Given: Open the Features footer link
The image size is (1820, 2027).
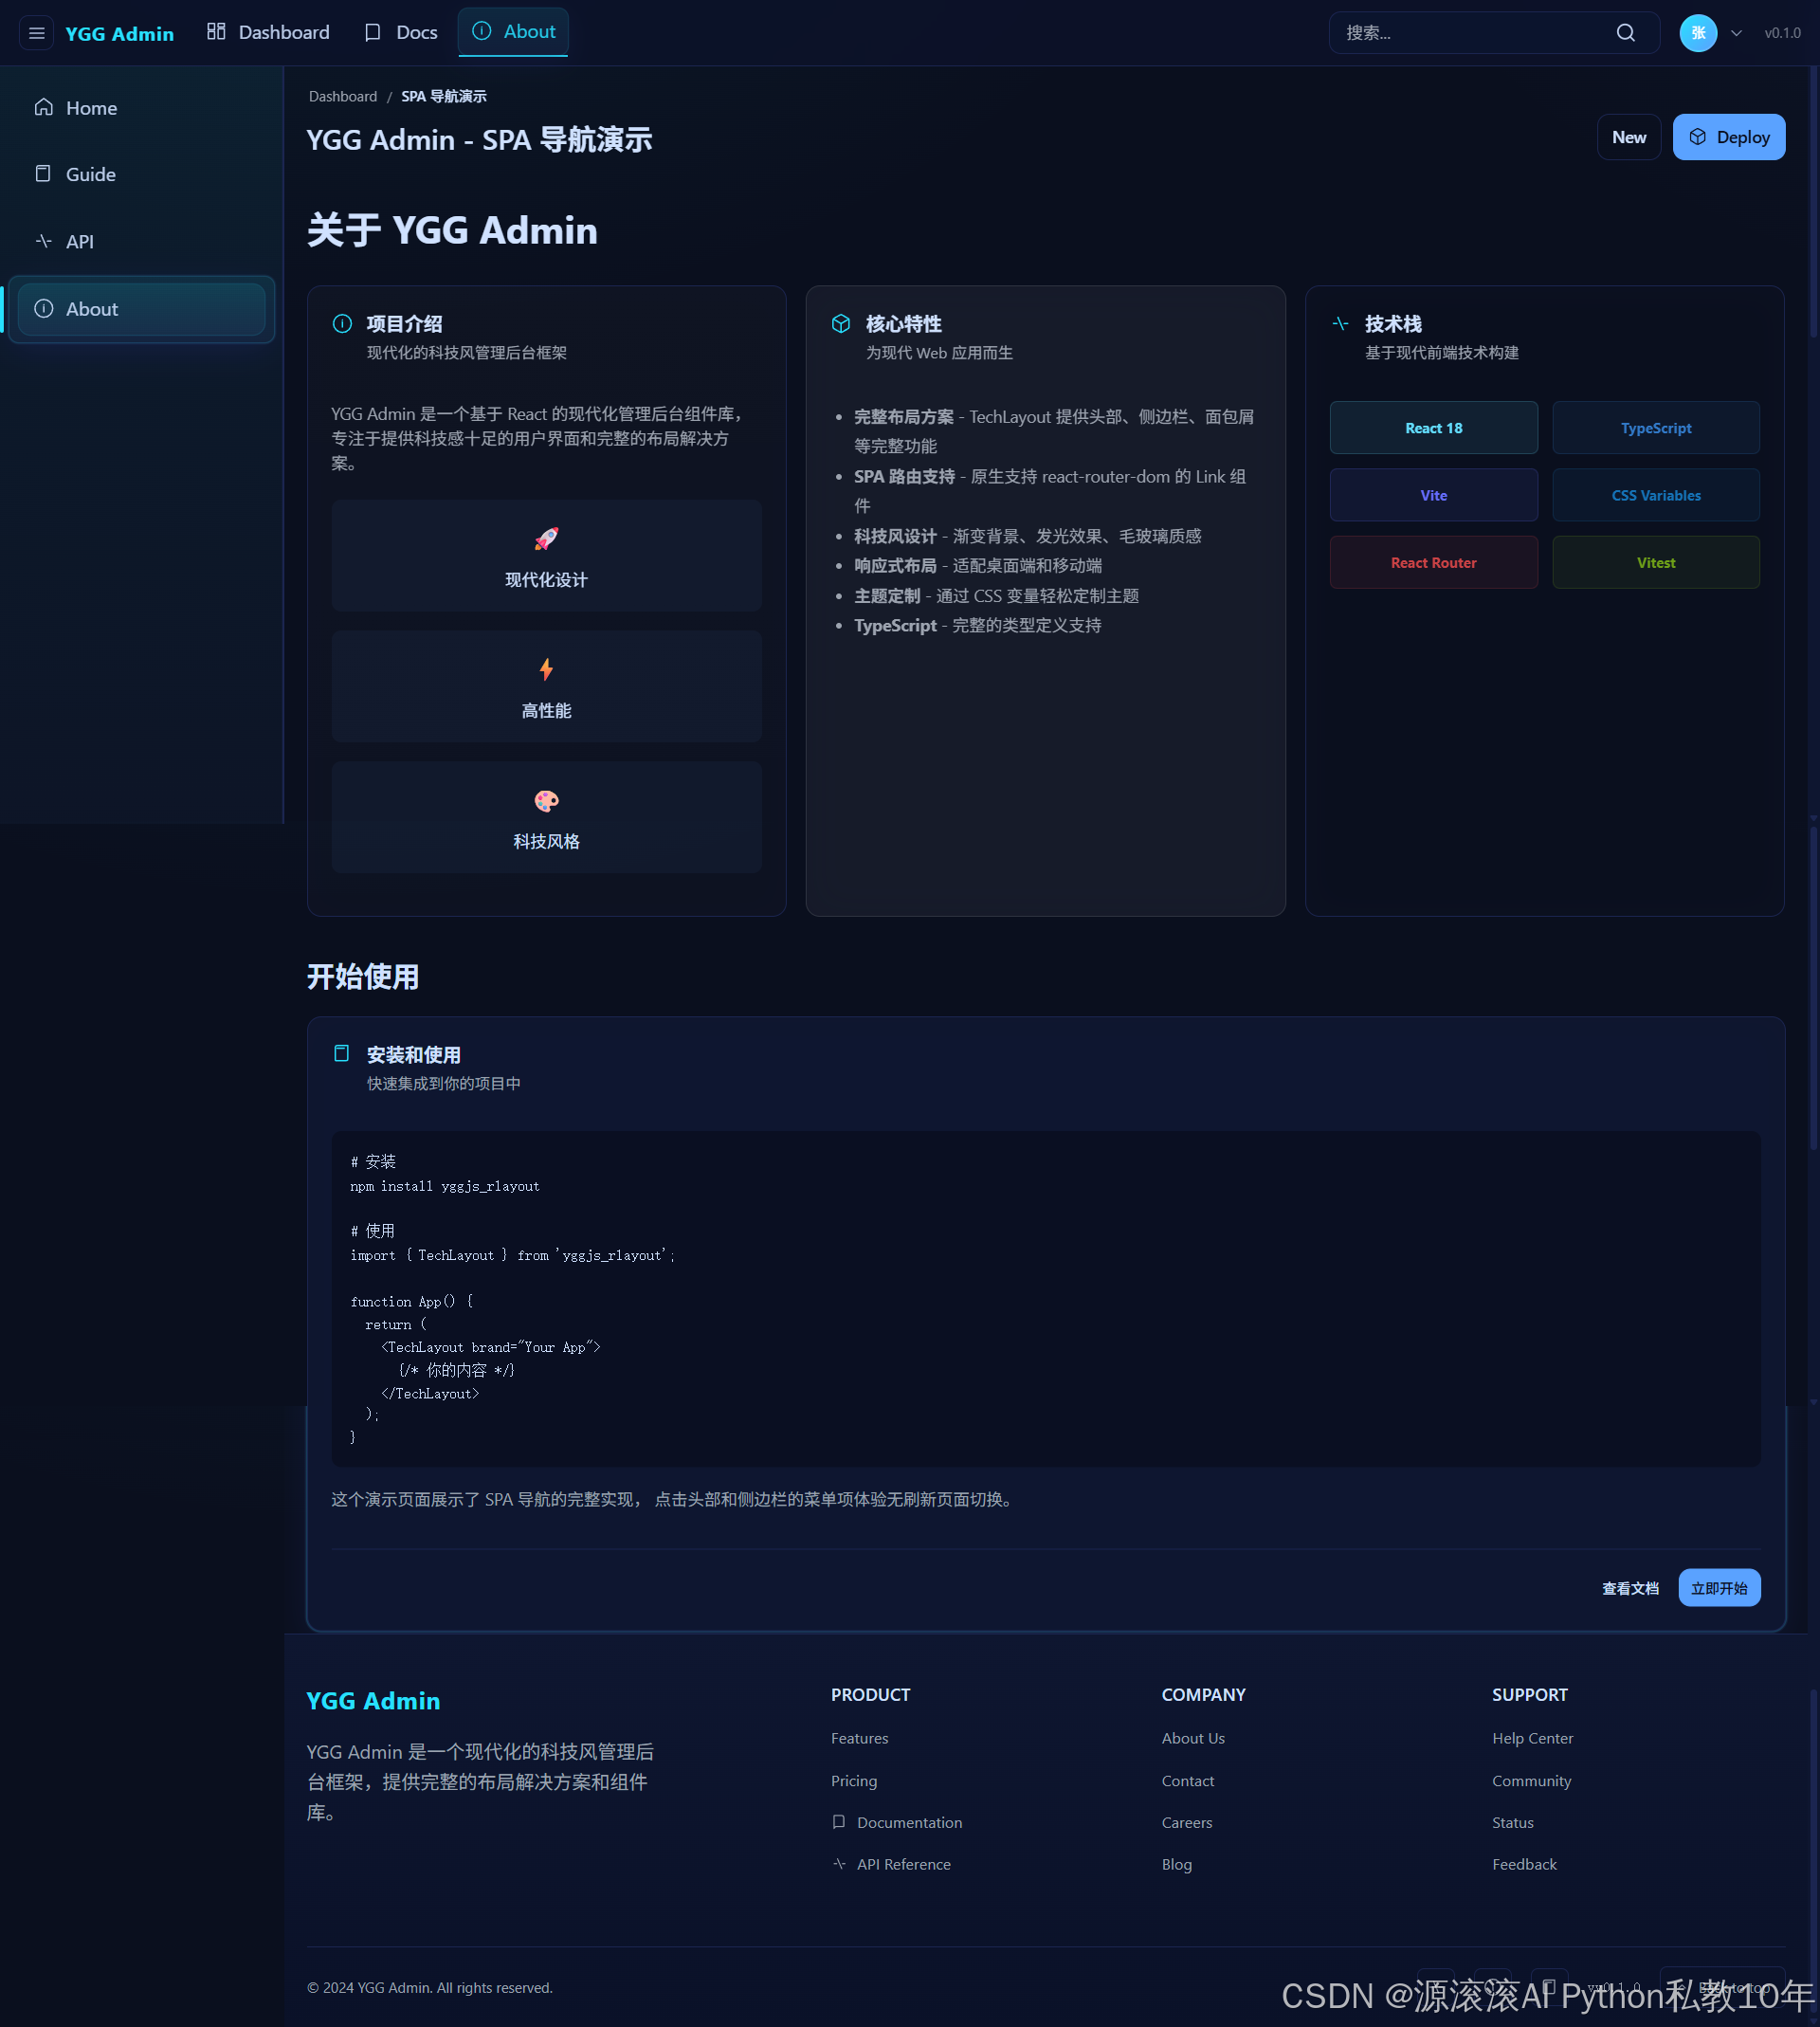Looking at the screenshot, I should coord(859,1738).
